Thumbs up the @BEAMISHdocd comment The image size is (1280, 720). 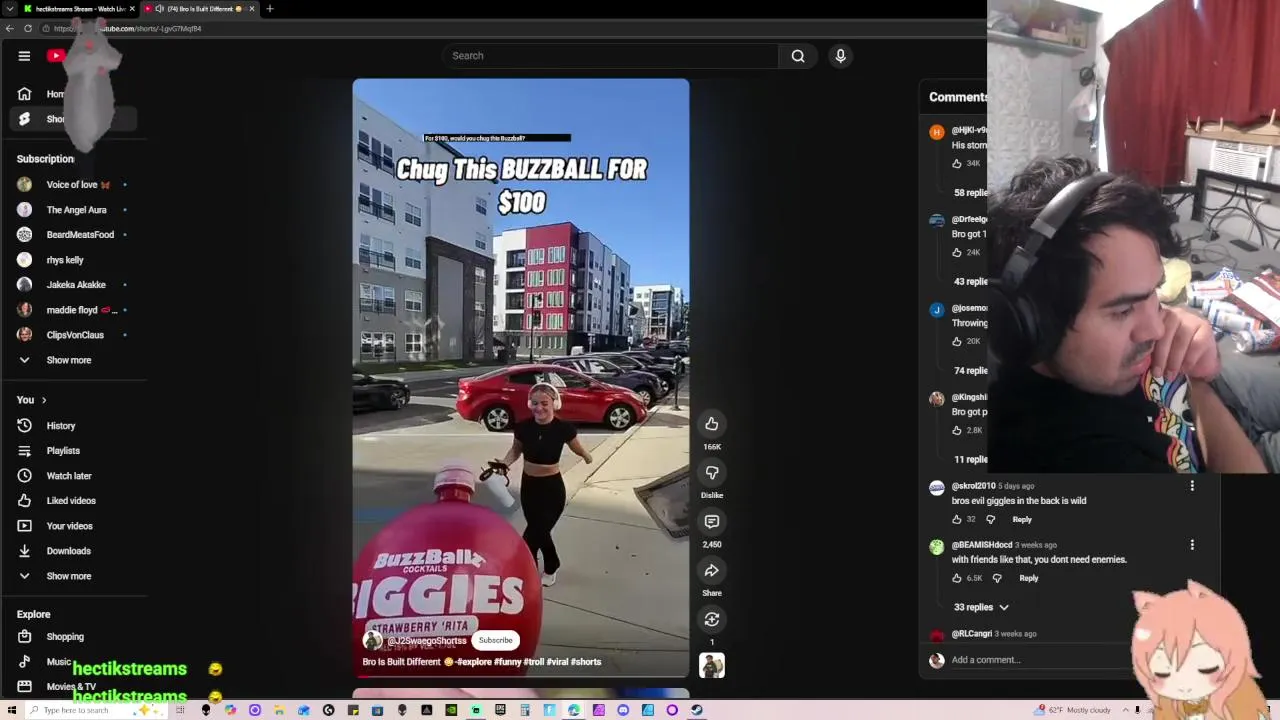point(957,578)
